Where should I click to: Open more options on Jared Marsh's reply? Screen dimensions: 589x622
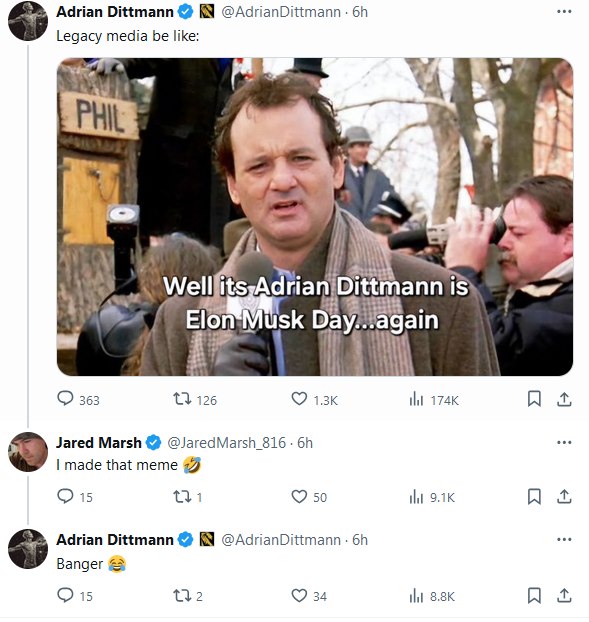564,442
